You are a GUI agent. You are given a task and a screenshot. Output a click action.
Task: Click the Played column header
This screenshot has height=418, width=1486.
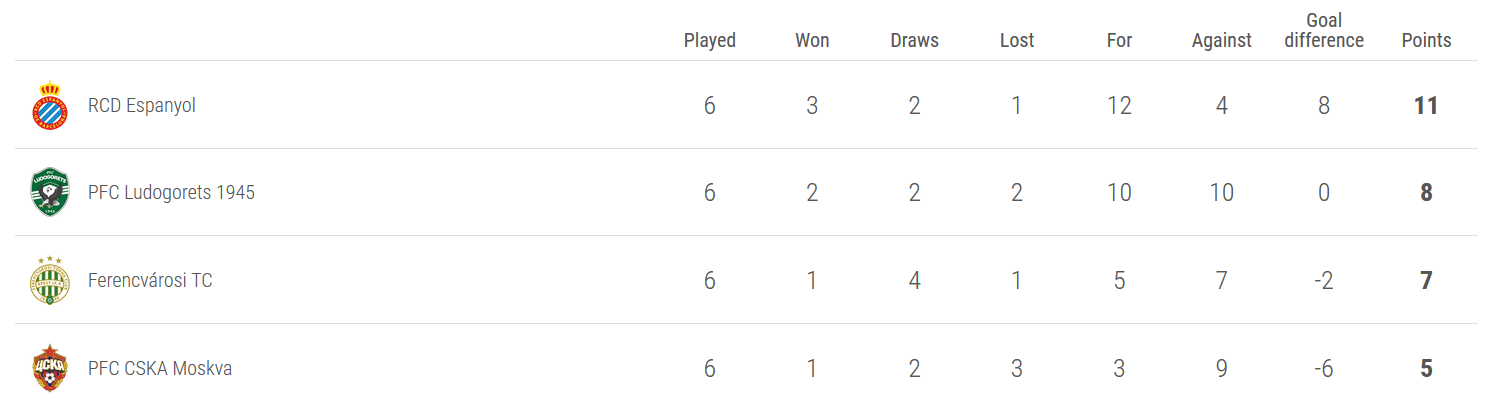(x=710, y=40)
